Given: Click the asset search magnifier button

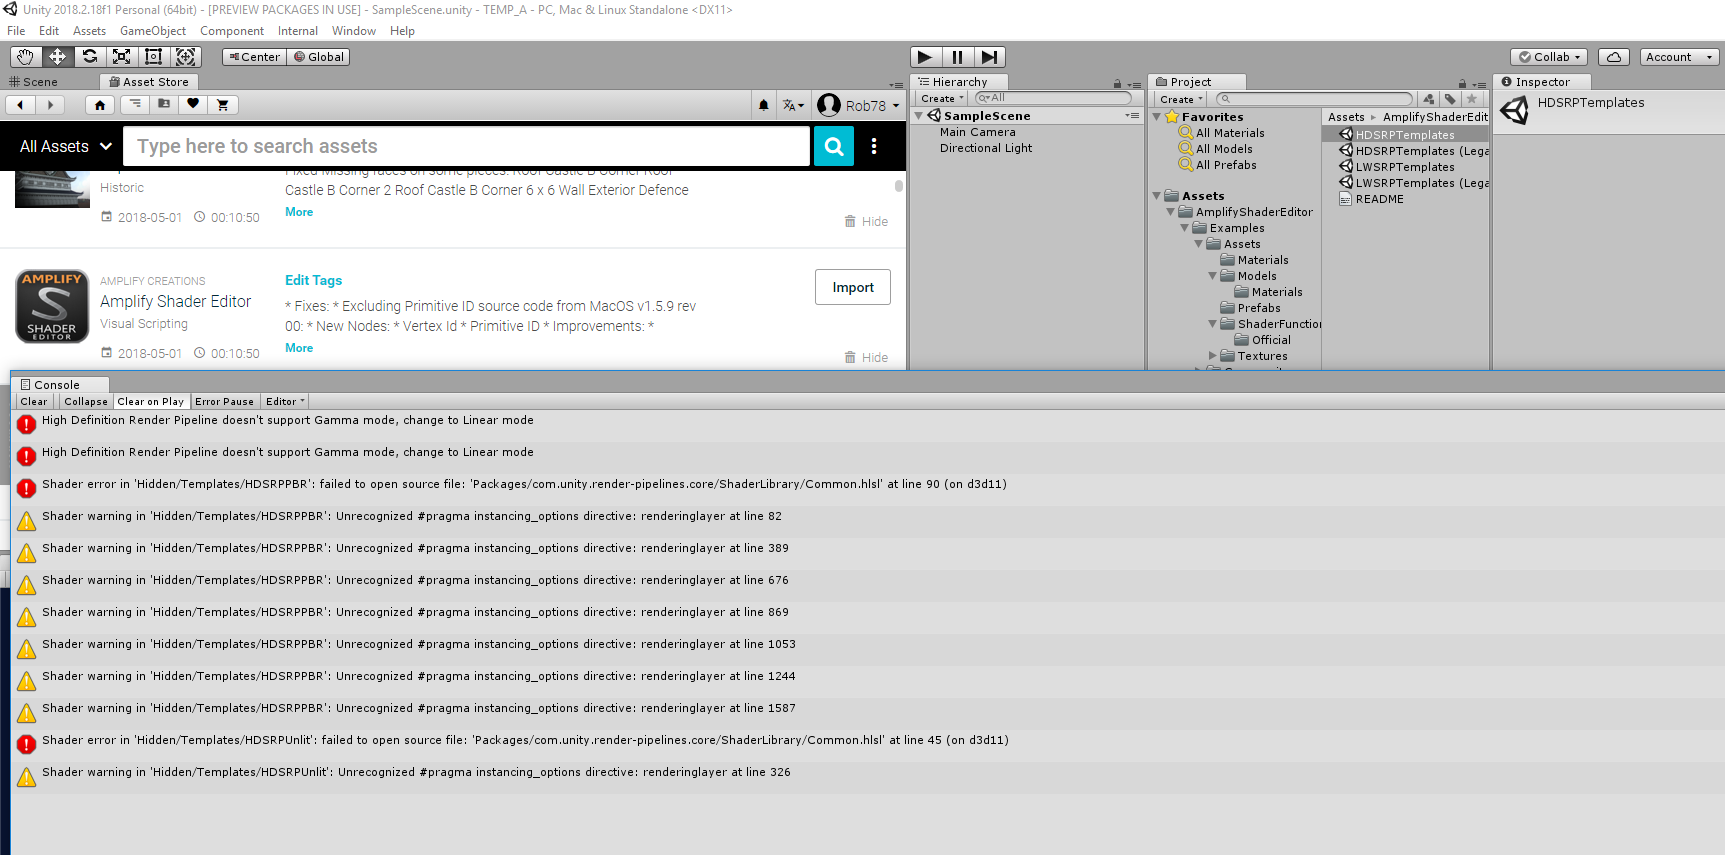Looking at the screenshot, I should 834,146.
